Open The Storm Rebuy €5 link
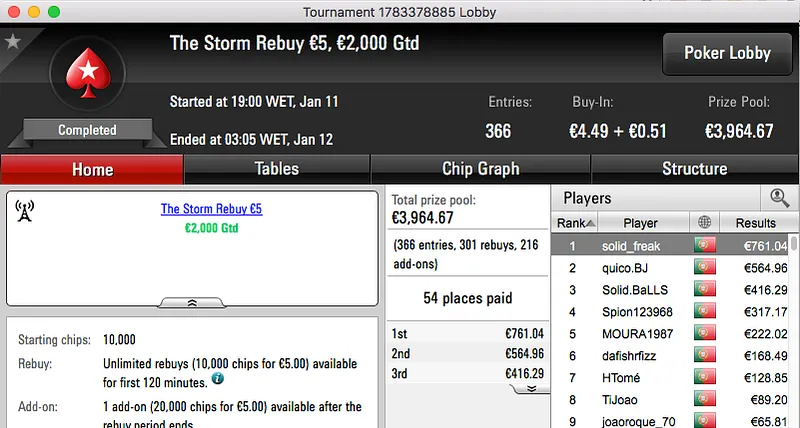This screenshot has width=800, height=428. tap(211, 209)
